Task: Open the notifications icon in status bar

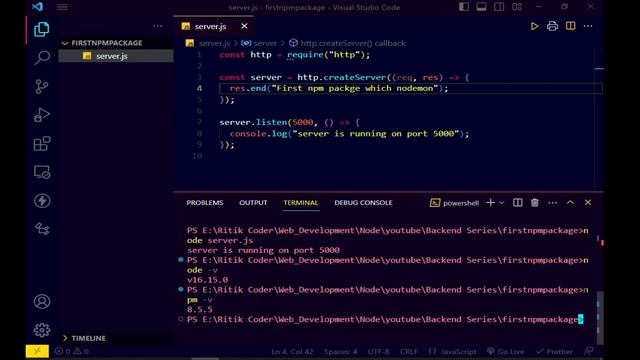Action: (x=588, y=351)
